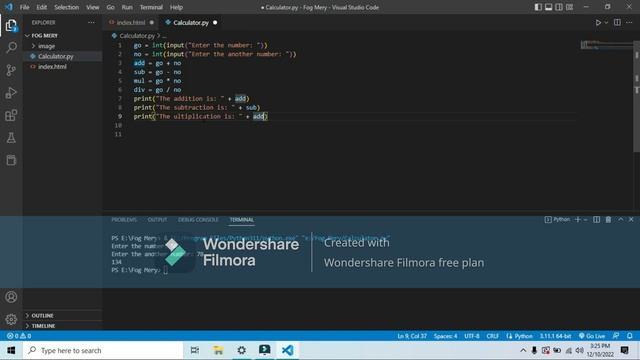Select Python terminal shell label

557,220
